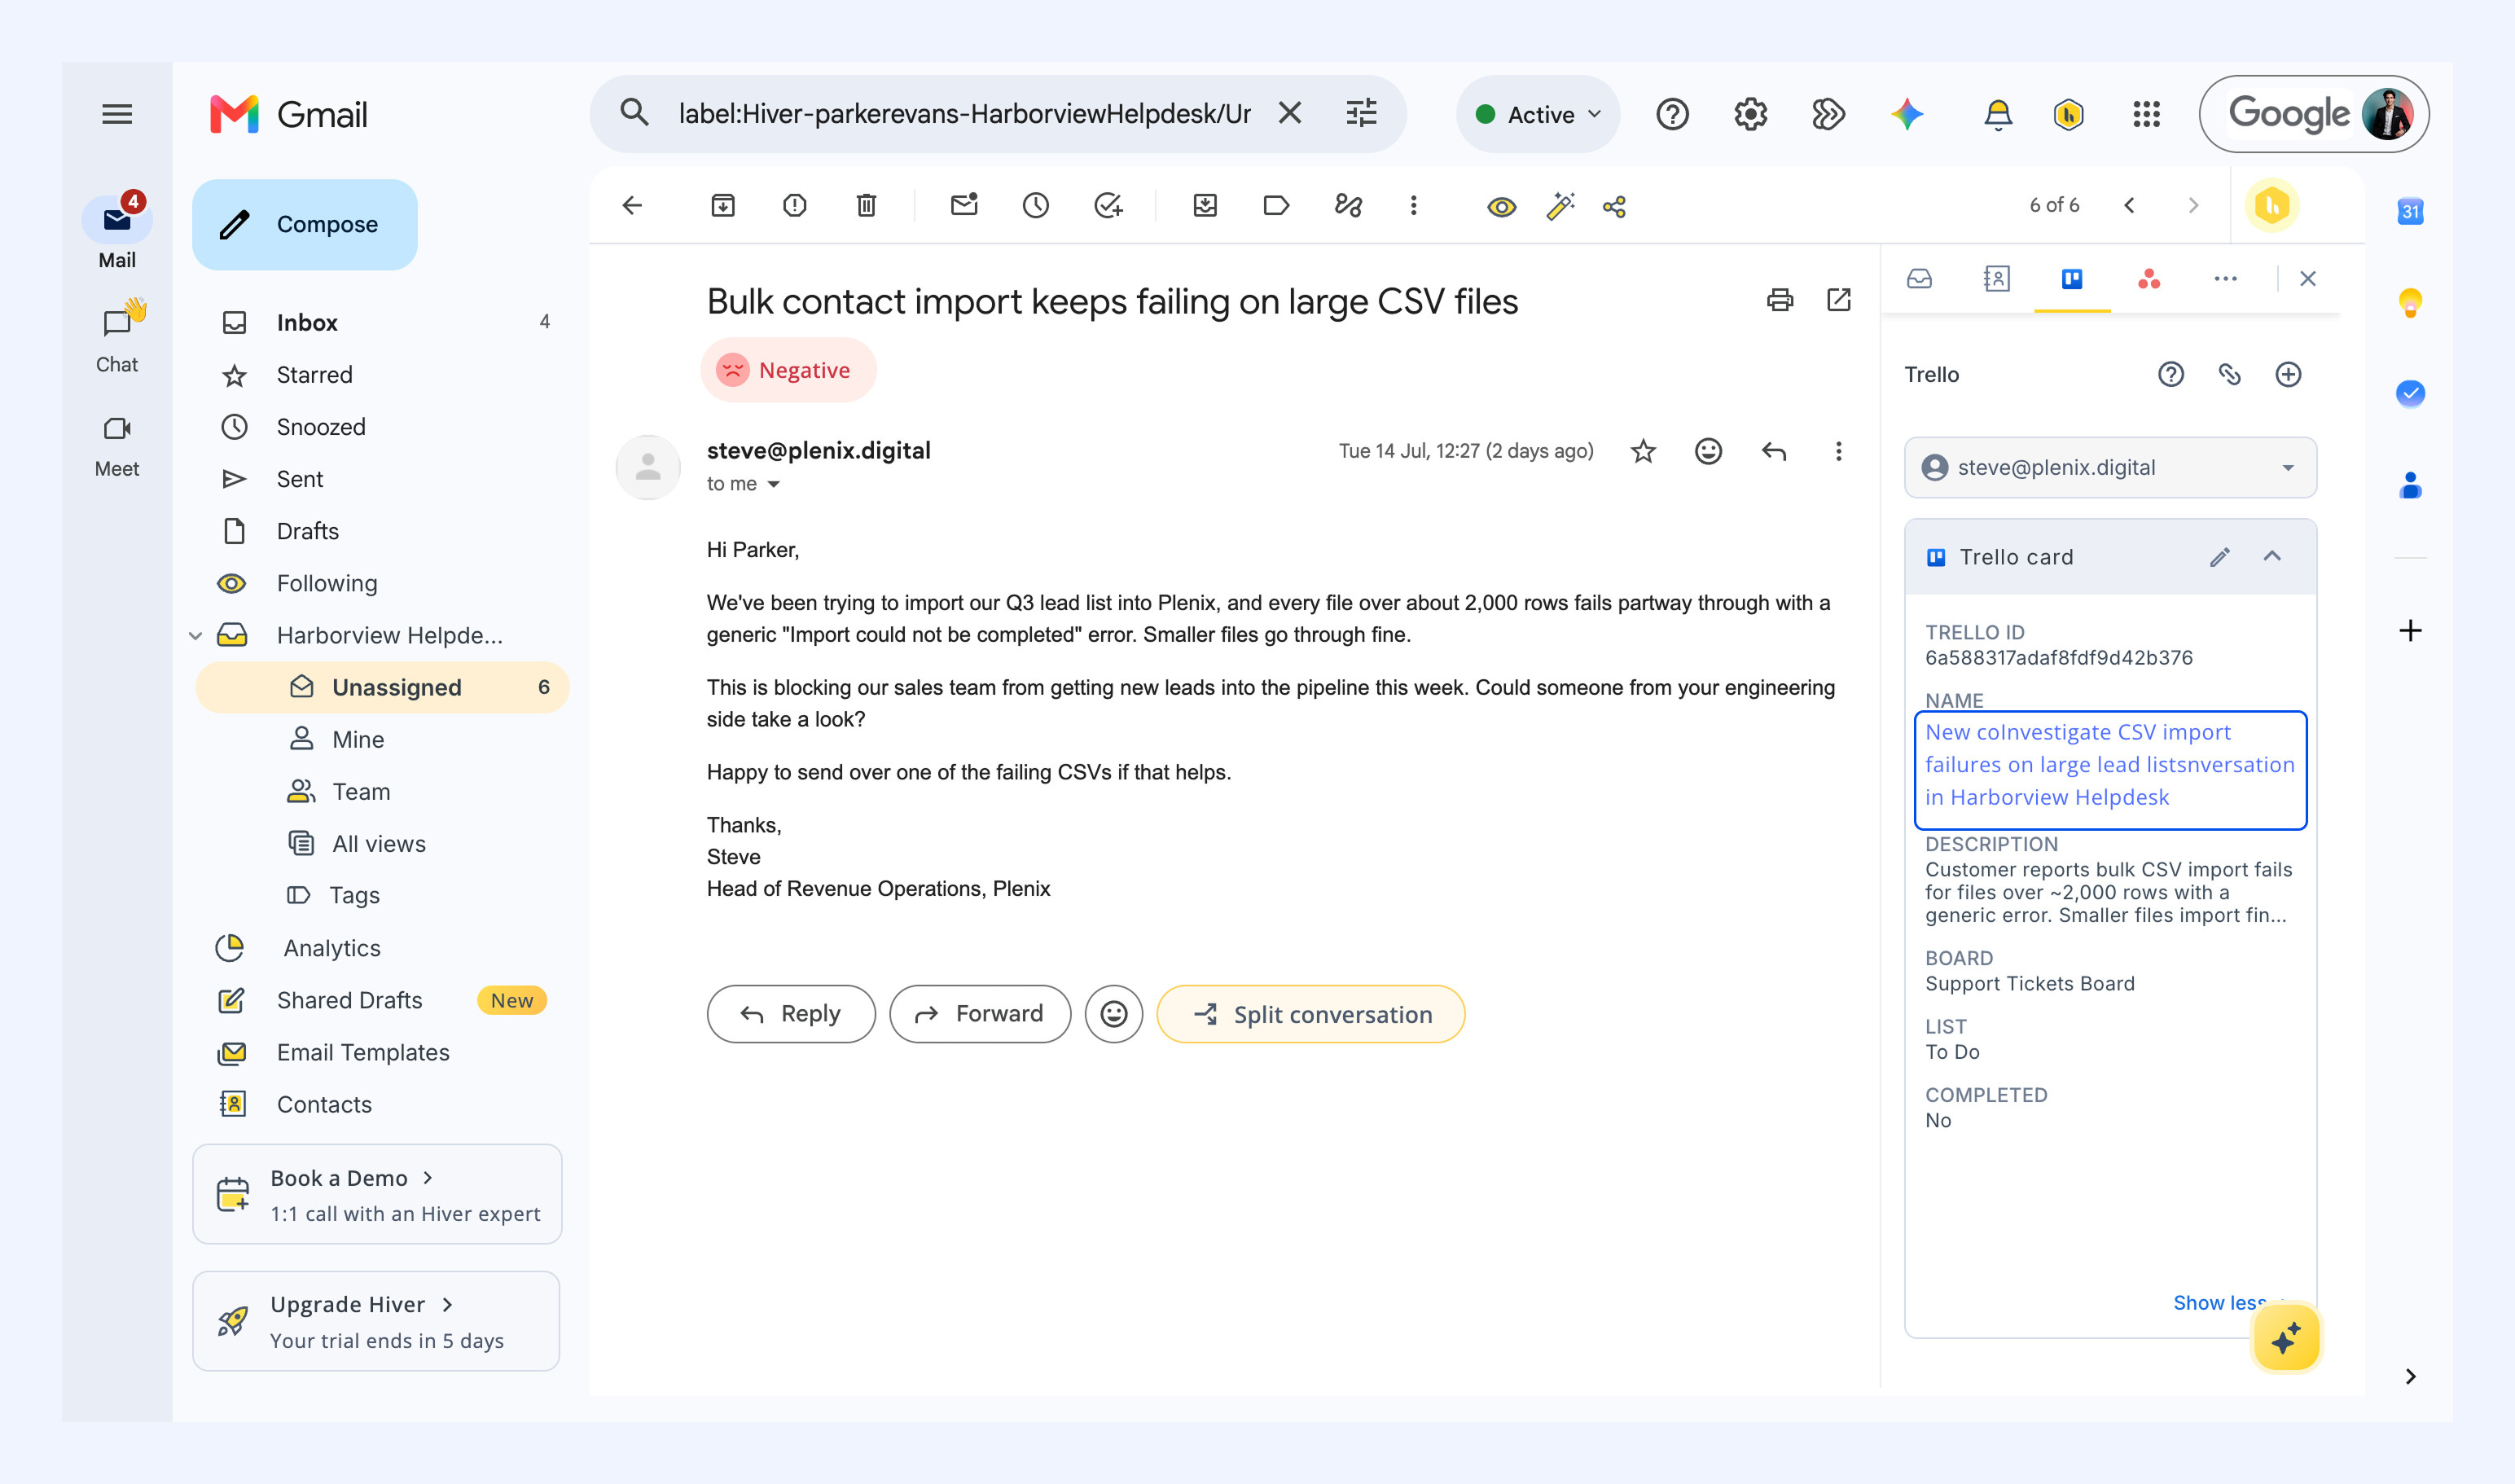This screenshot has width=2515, height=1484.
Task: Select the Trello tab in Hiver panel
Action: pyautogui.click(x=2072, y=279)
